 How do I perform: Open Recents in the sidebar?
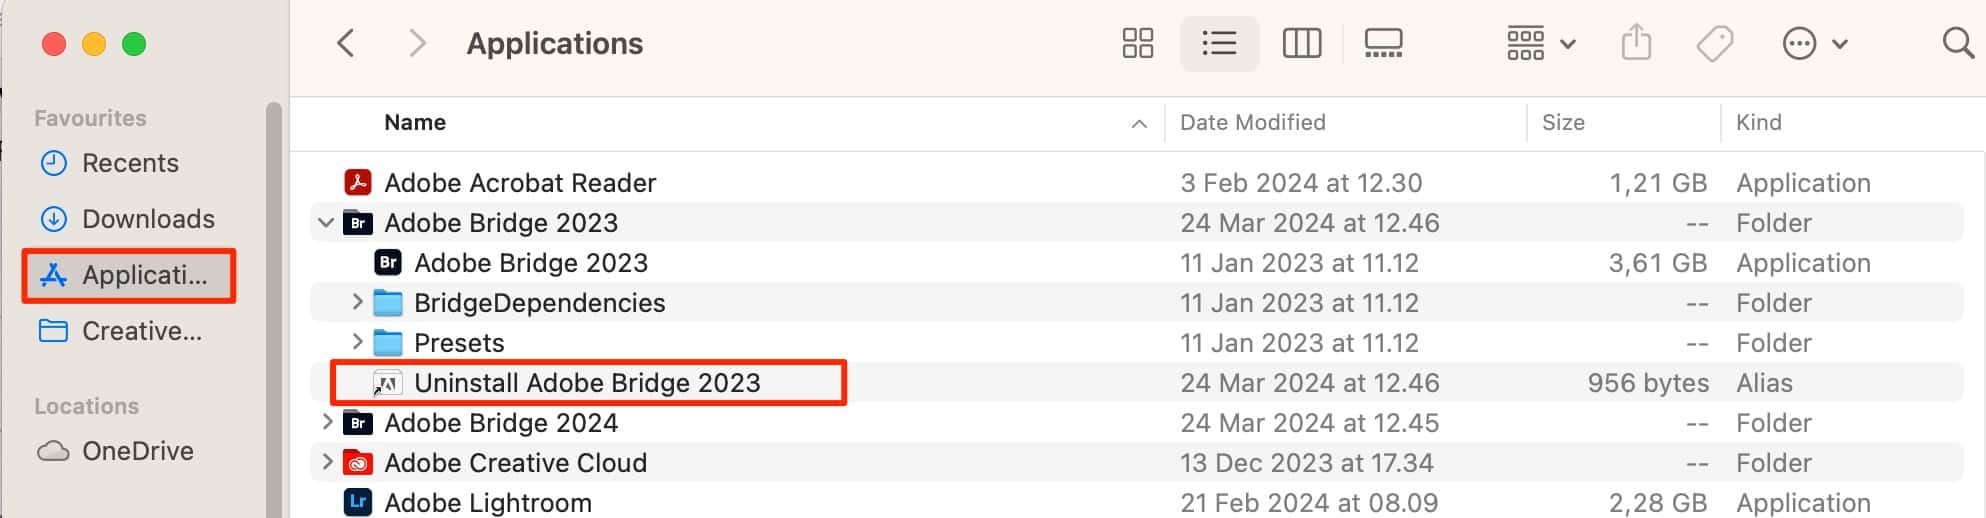(x=130, y=163)
